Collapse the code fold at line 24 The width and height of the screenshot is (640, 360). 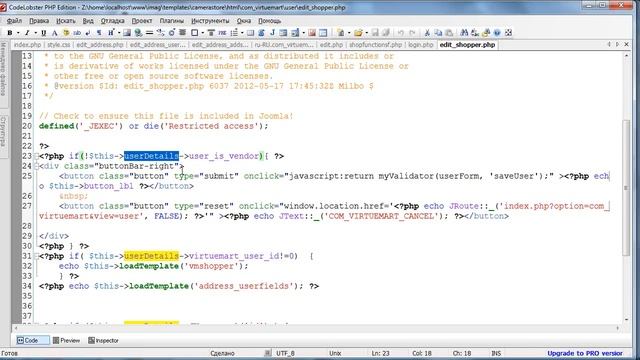36,166
